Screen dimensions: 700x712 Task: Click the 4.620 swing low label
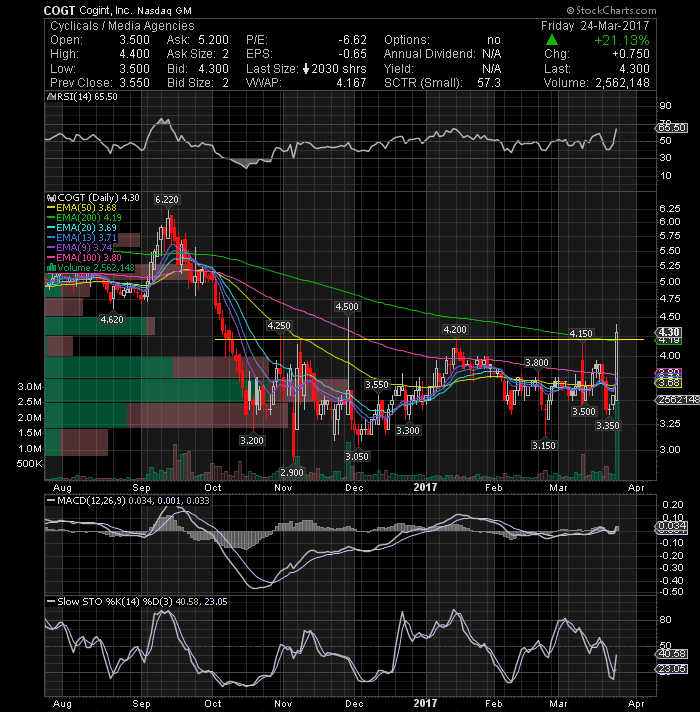tap(112, 320)
